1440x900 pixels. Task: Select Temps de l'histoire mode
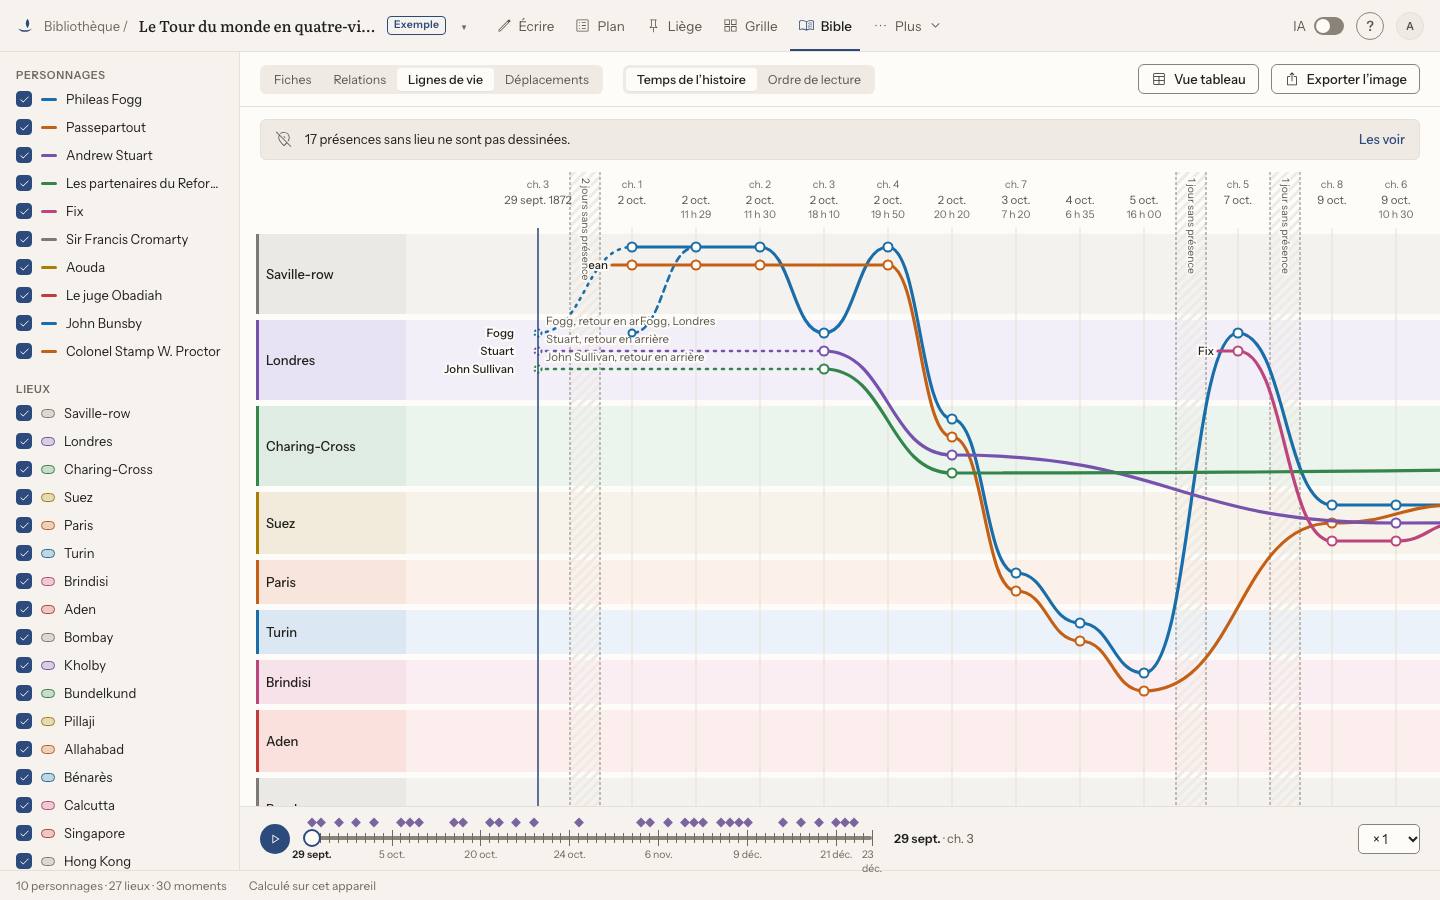691,80
